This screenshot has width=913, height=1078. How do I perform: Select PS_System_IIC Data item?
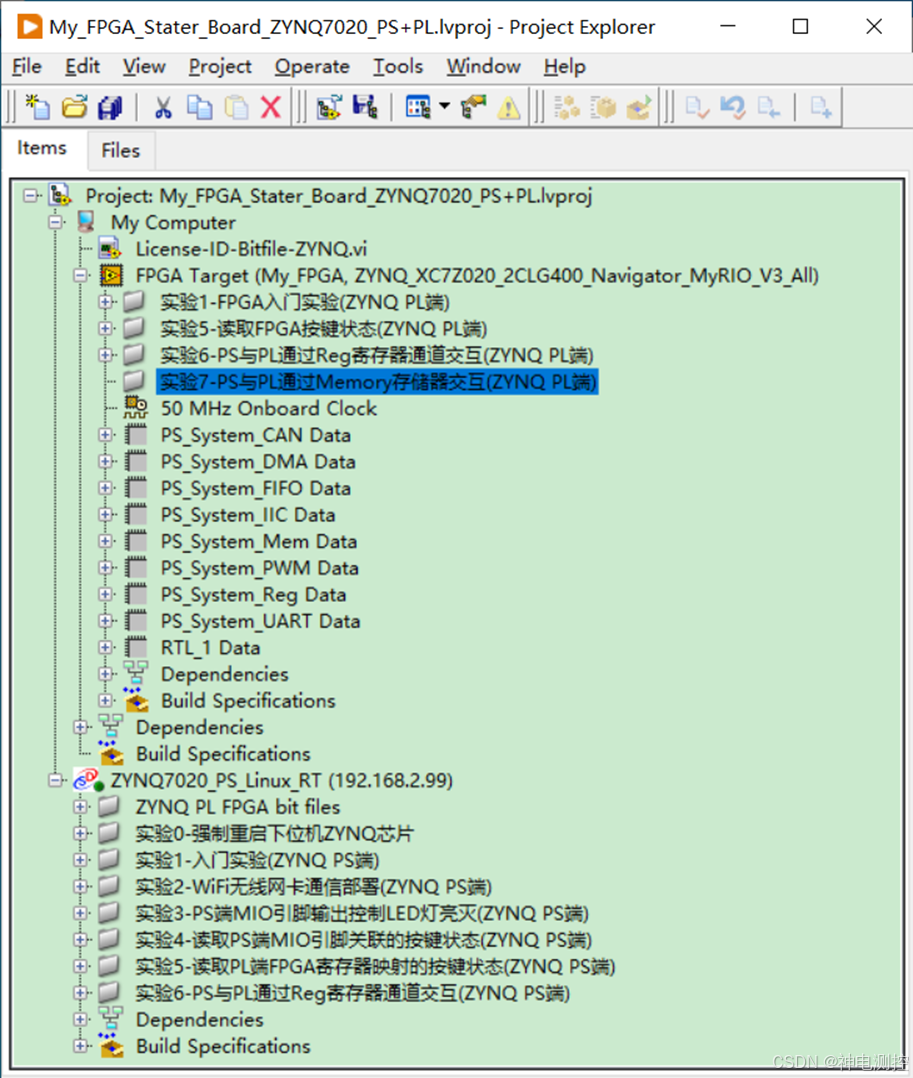[248, 515]
